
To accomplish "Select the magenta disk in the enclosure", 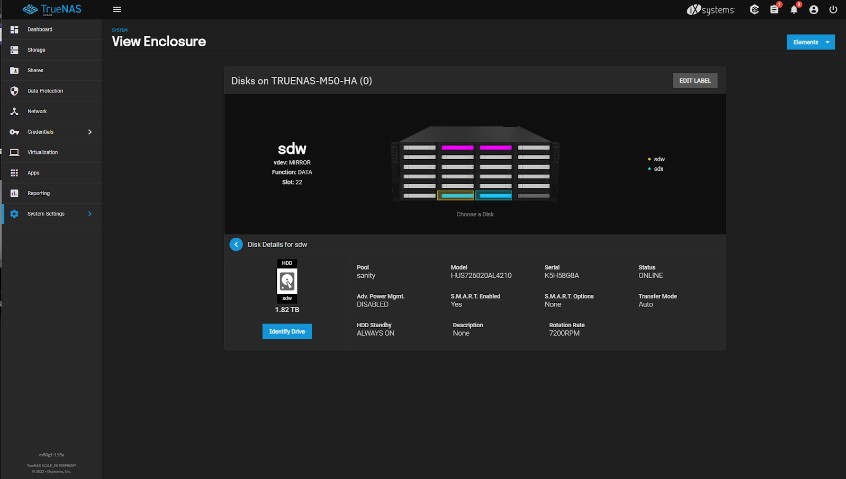I will (456, 147).
